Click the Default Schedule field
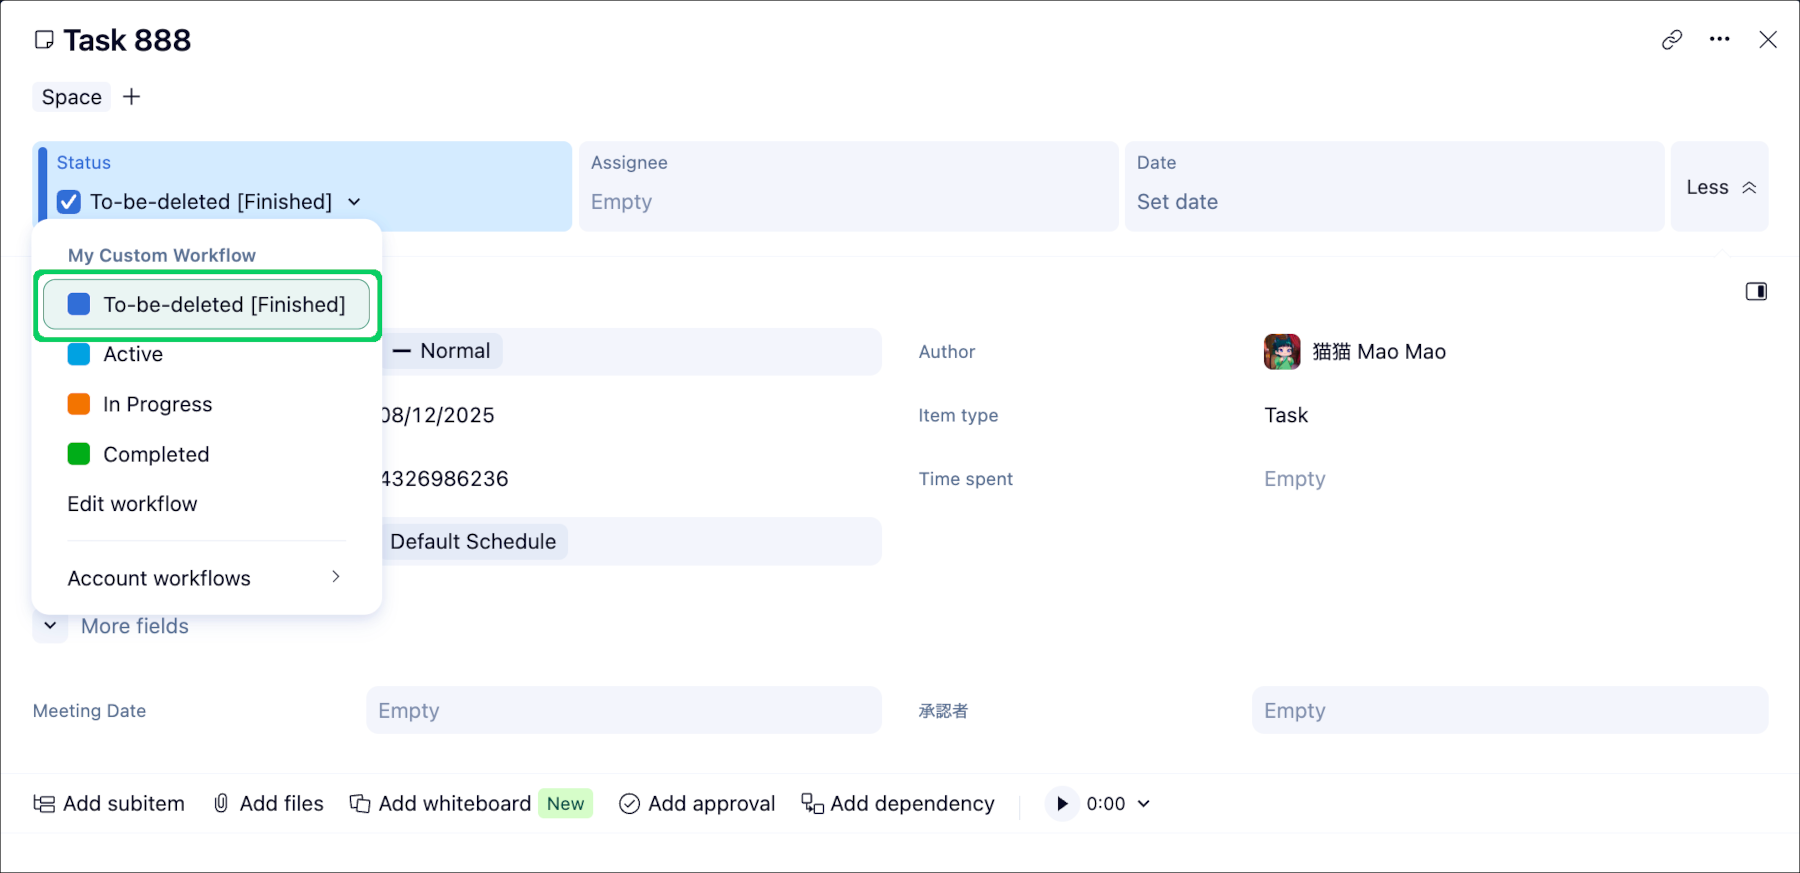This screenshot has width=1800, height=873. pyautogui.click(x=631, y=541)
